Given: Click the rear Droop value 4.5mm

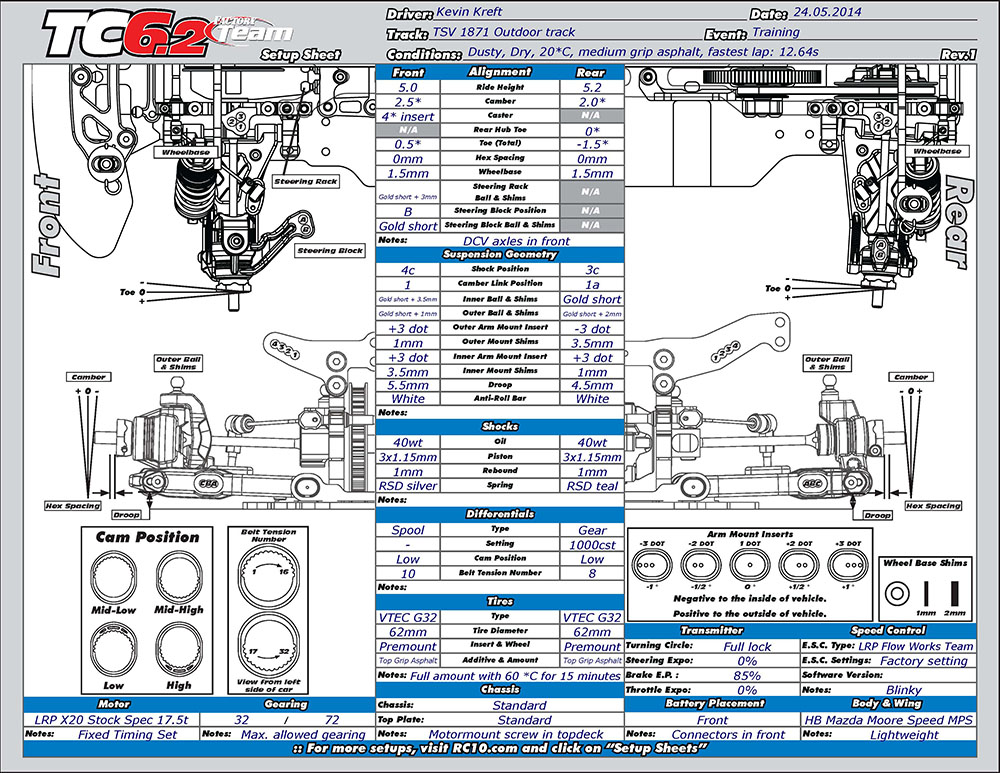Looking at the screenshot, I should [592, 385].
